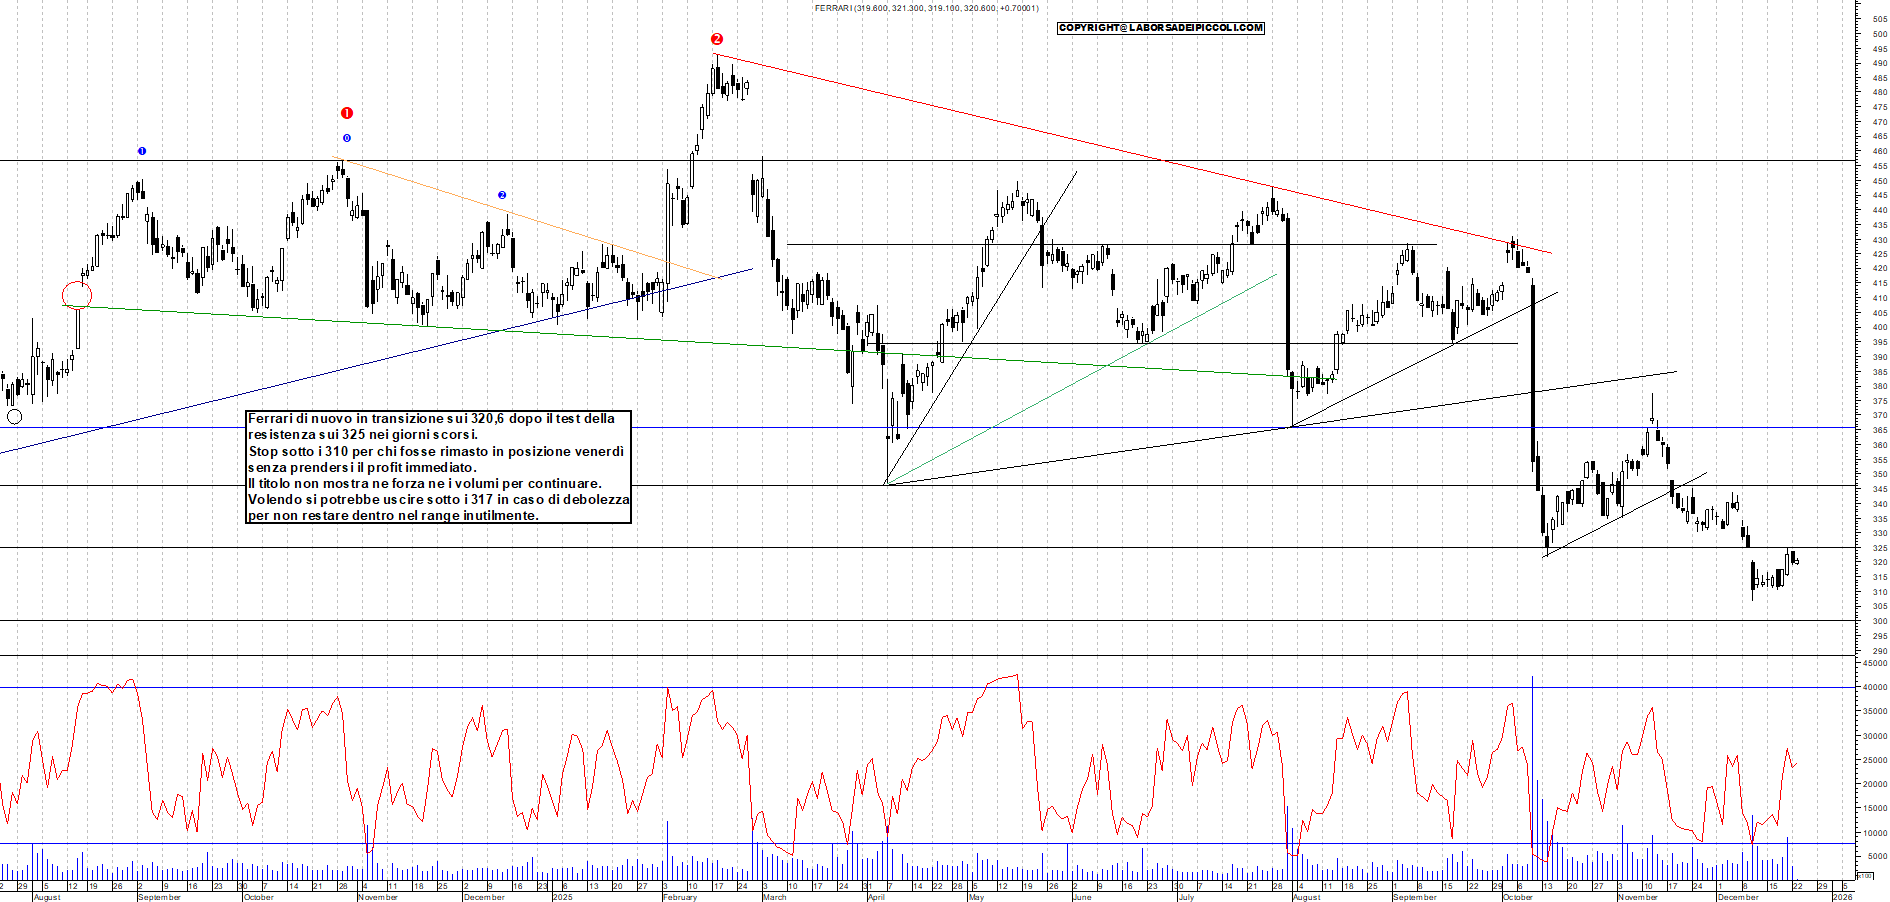Click the FERRARI price title text
The height and width of the screenshot is (902, 1890).
pos(926,8)
